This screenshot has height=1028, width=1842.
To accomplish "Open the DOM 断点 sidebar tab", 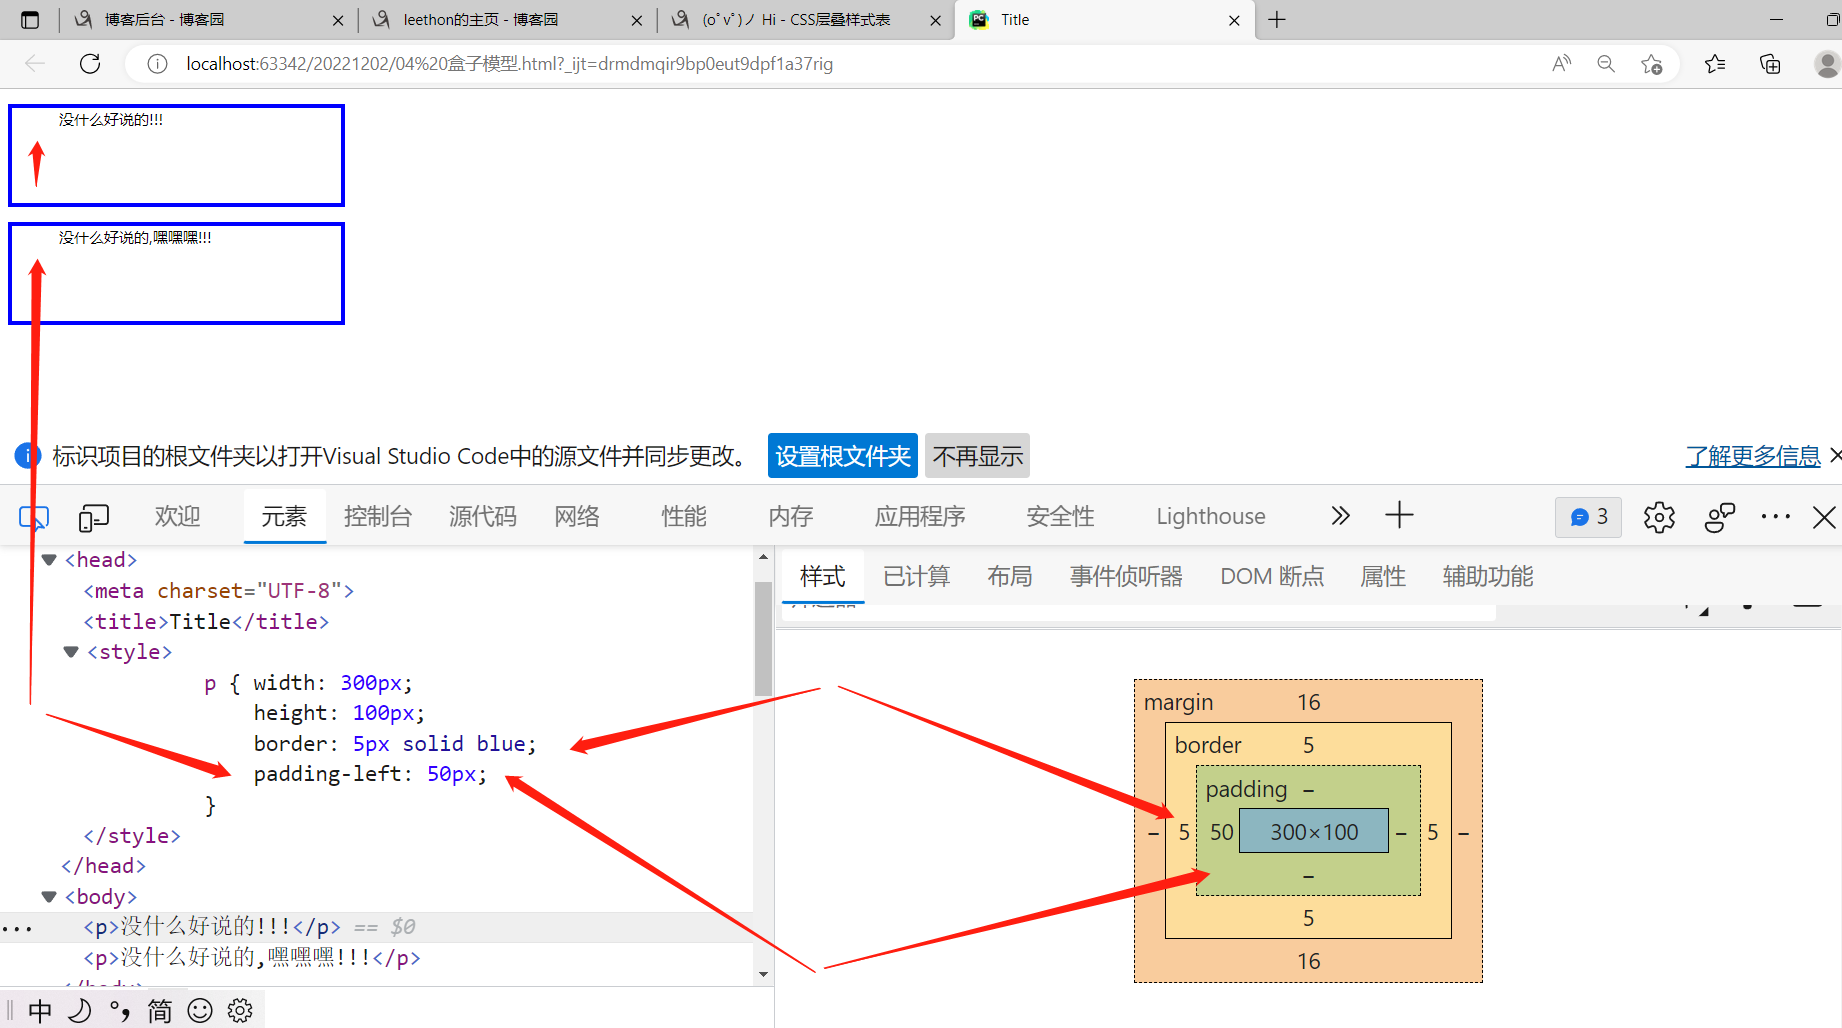I will click(1272, 576).
